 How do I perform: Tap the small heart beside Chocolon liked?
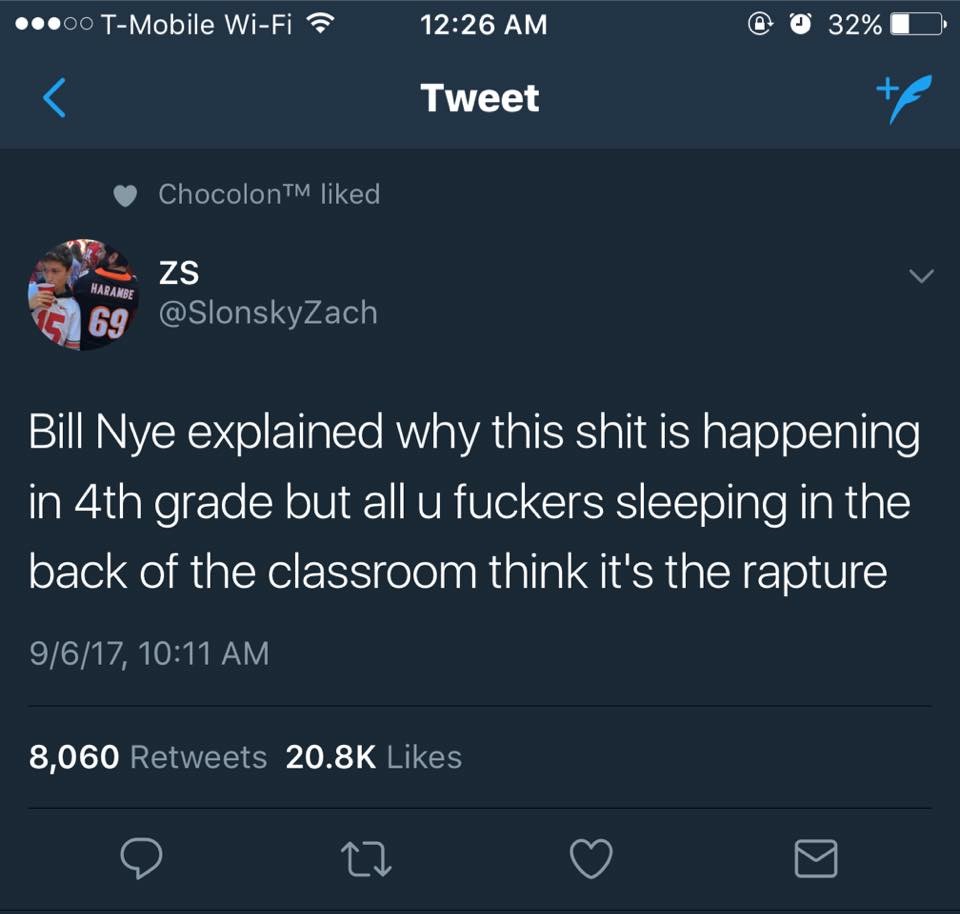(x=126, y=196)
